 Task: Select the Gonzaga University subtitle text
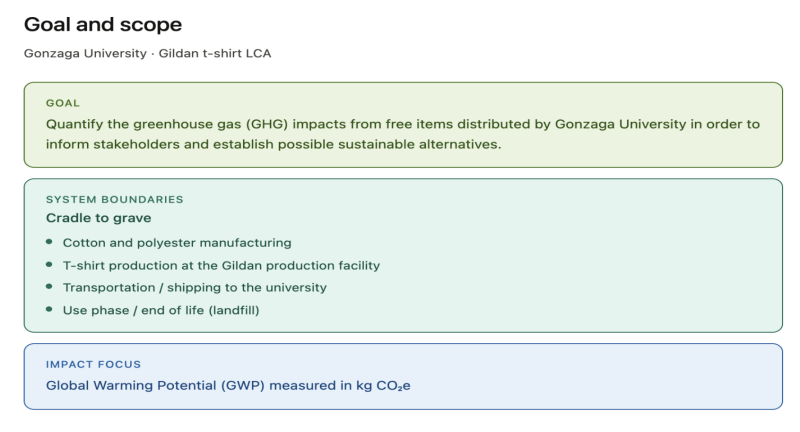coord(147,53)
